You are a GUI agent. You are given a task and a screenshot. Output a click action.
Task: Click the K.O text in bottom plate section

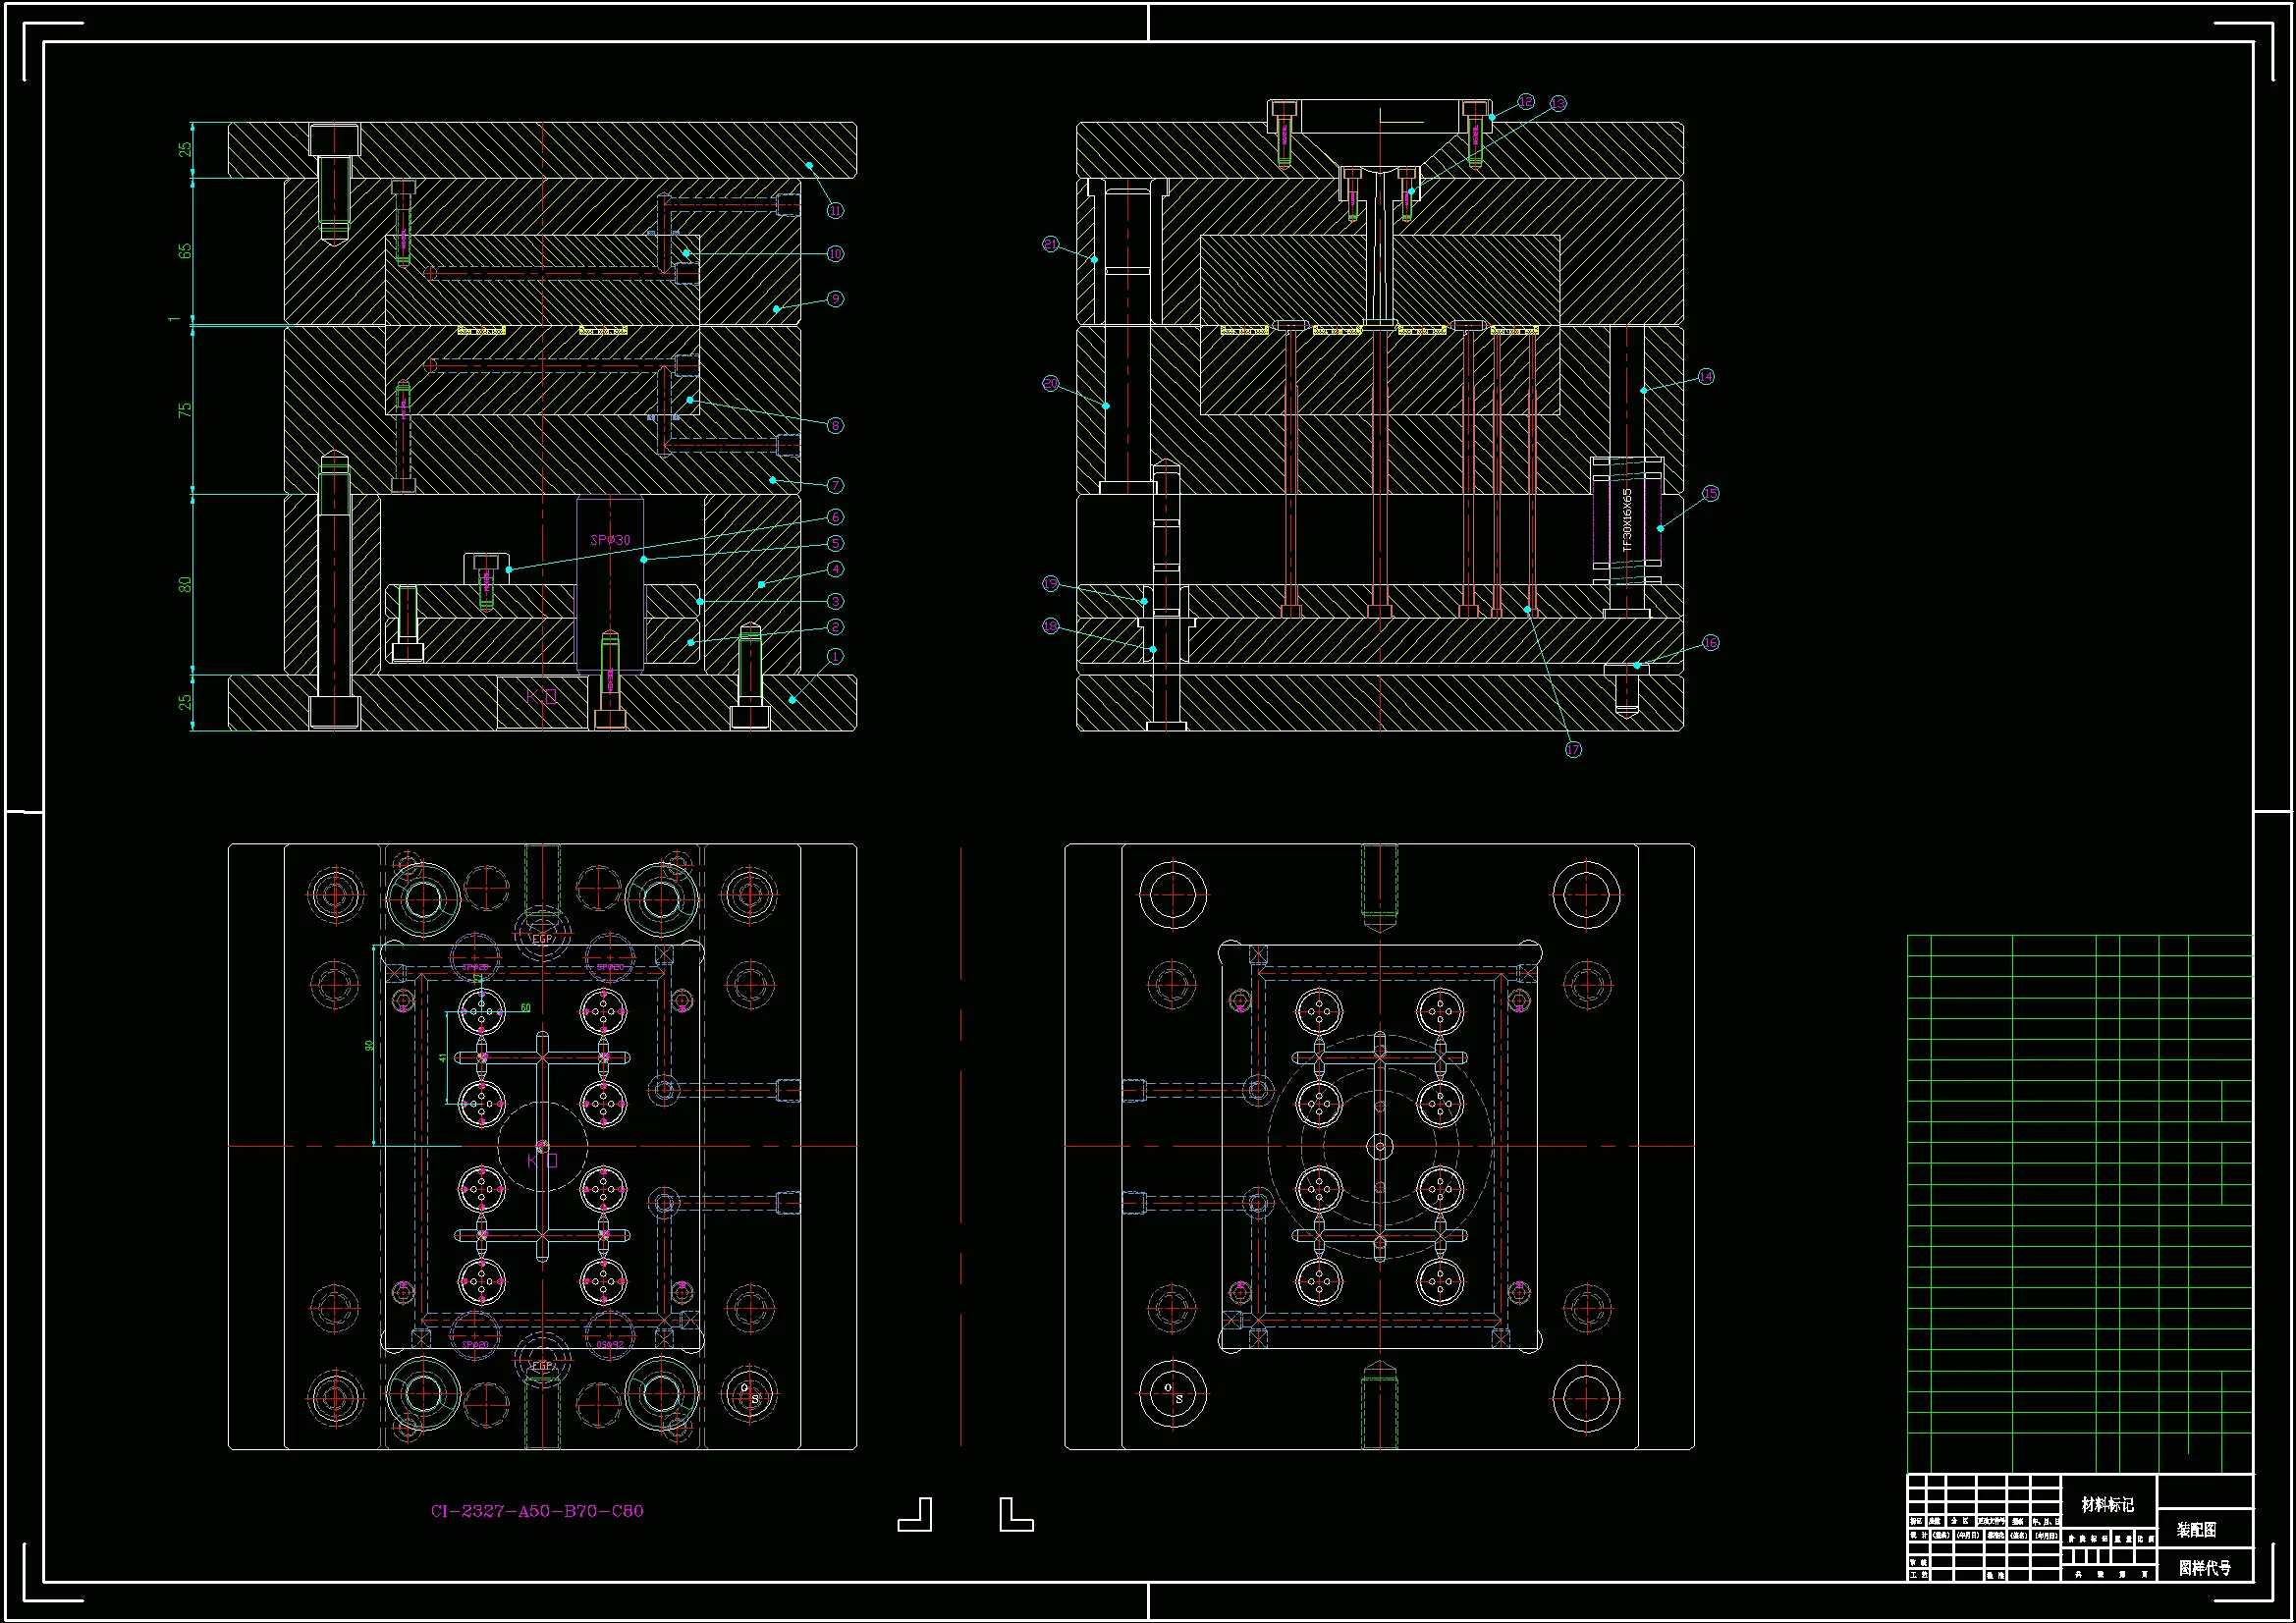click(x=541, y=695)
